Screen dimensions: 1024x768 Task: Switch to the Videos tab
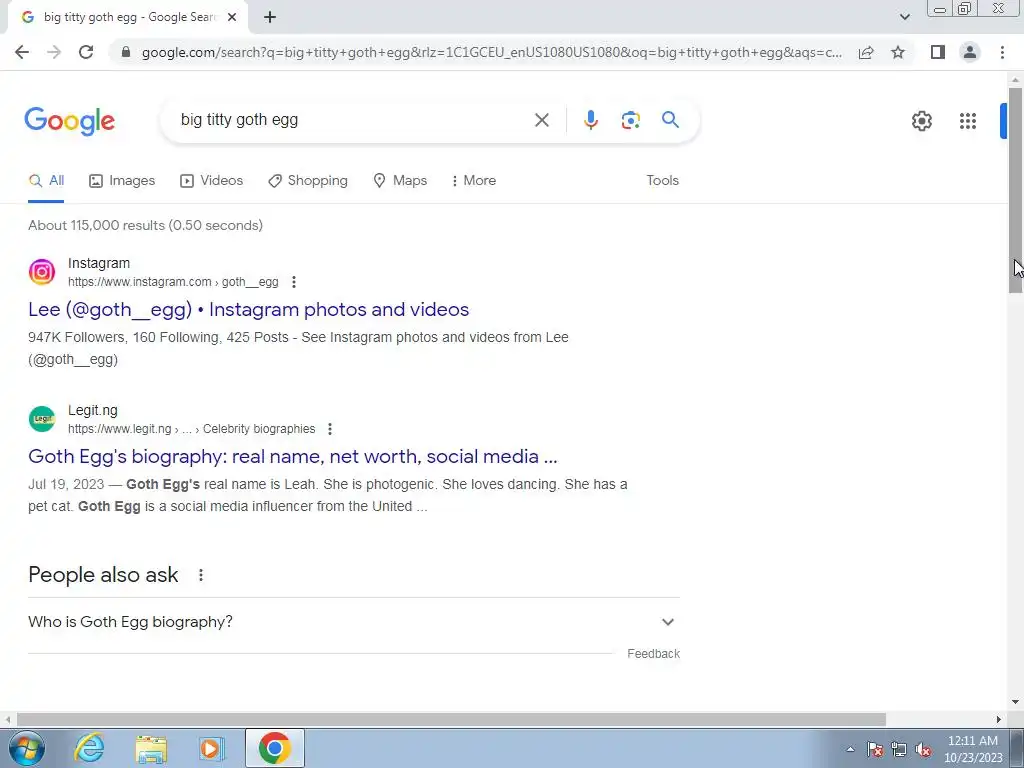pyautogui.click(x=212, y=181)
